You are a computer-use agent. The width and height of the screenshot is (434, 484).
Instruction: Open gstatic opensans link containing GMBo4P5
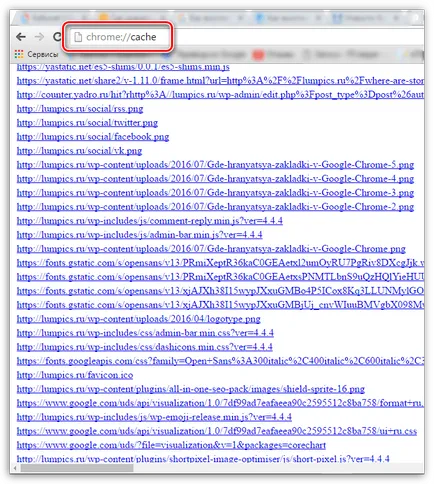pyautogui.click(x=220, y=291)
